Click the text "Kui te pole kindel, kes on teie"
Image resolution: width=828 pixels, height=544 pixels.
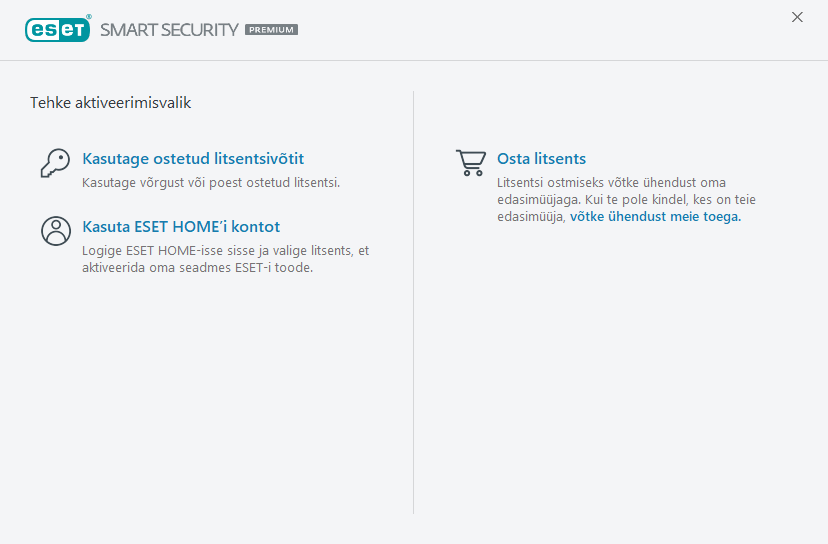[x=678, y=200]
